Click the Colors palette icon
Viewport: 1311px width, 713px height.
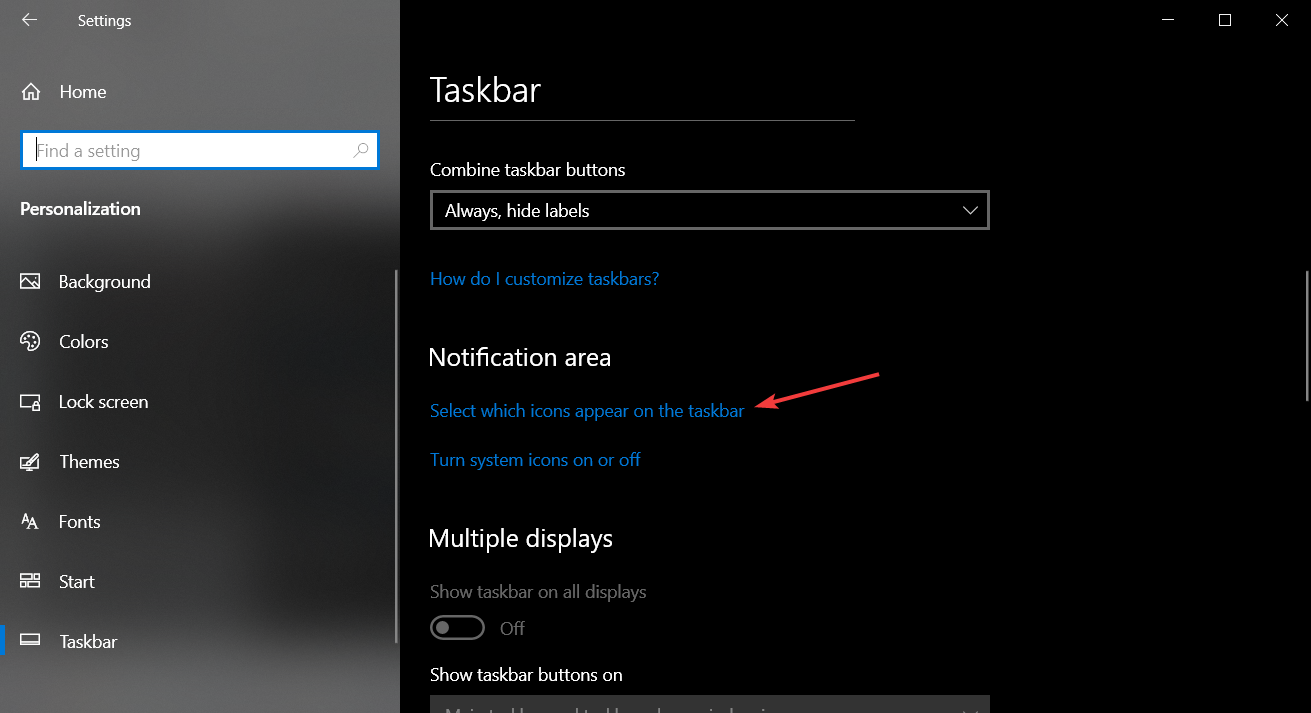(x=30, y=342)
